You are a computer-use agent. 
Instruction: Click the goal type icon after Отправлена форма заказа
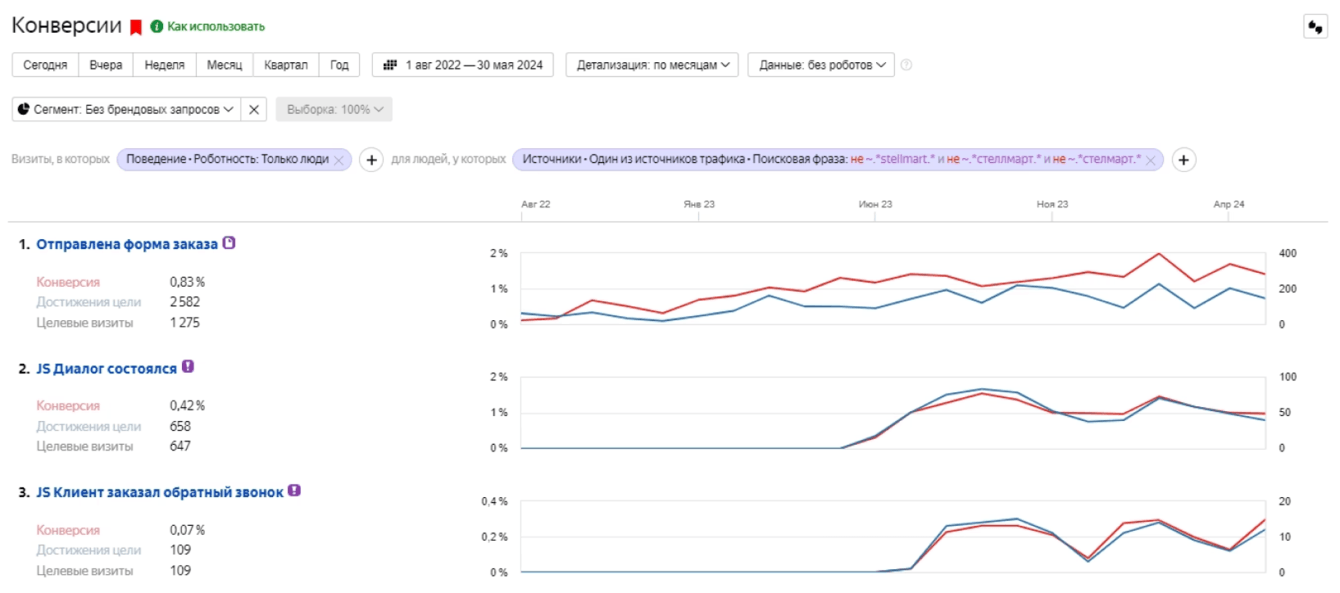point(229,243)
